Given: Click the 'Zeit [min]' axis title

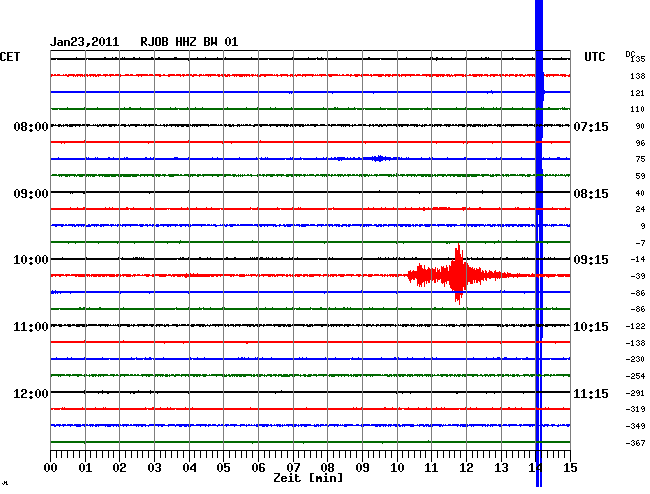Looking at the screenshot, I should (x=308, y=478).
